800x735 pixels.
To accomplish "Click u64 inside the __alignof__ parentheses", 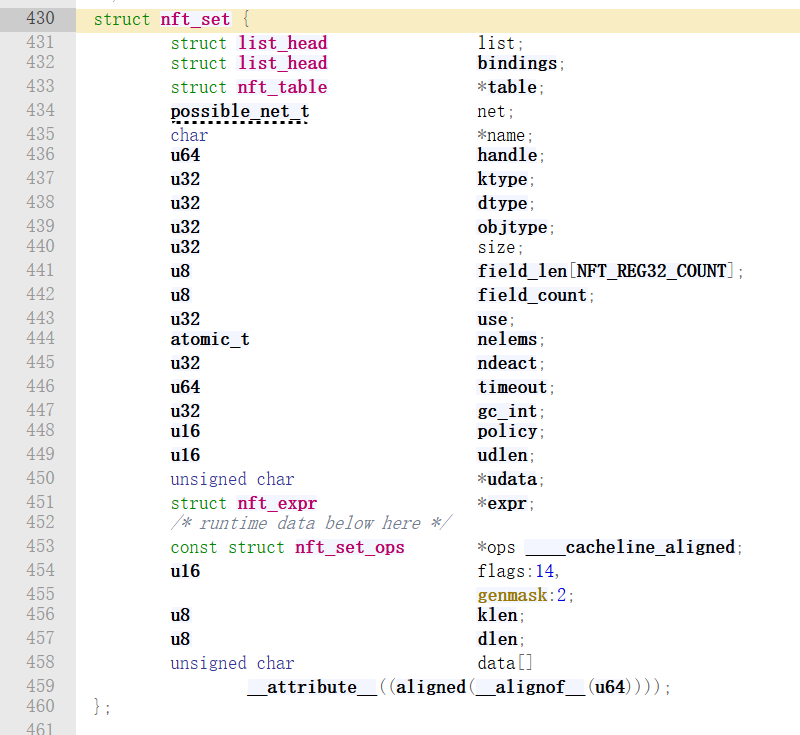I will tap(610, 687).
